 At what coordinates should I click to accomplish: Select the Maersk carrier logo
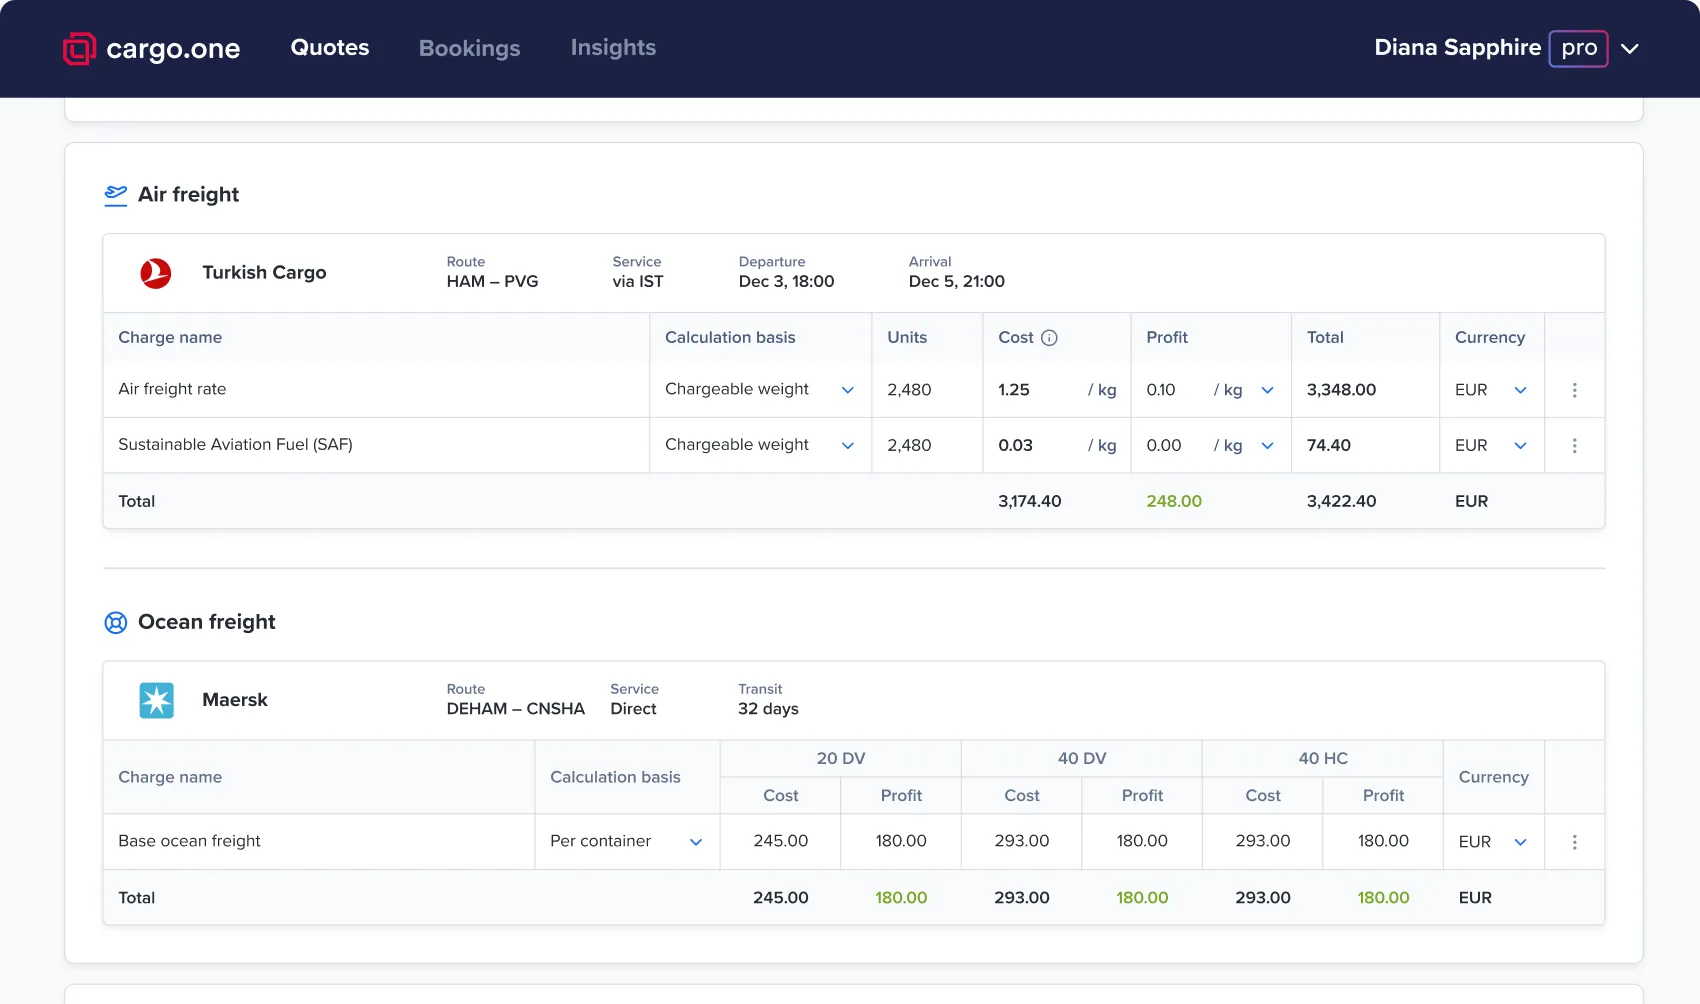pos(156,700)
